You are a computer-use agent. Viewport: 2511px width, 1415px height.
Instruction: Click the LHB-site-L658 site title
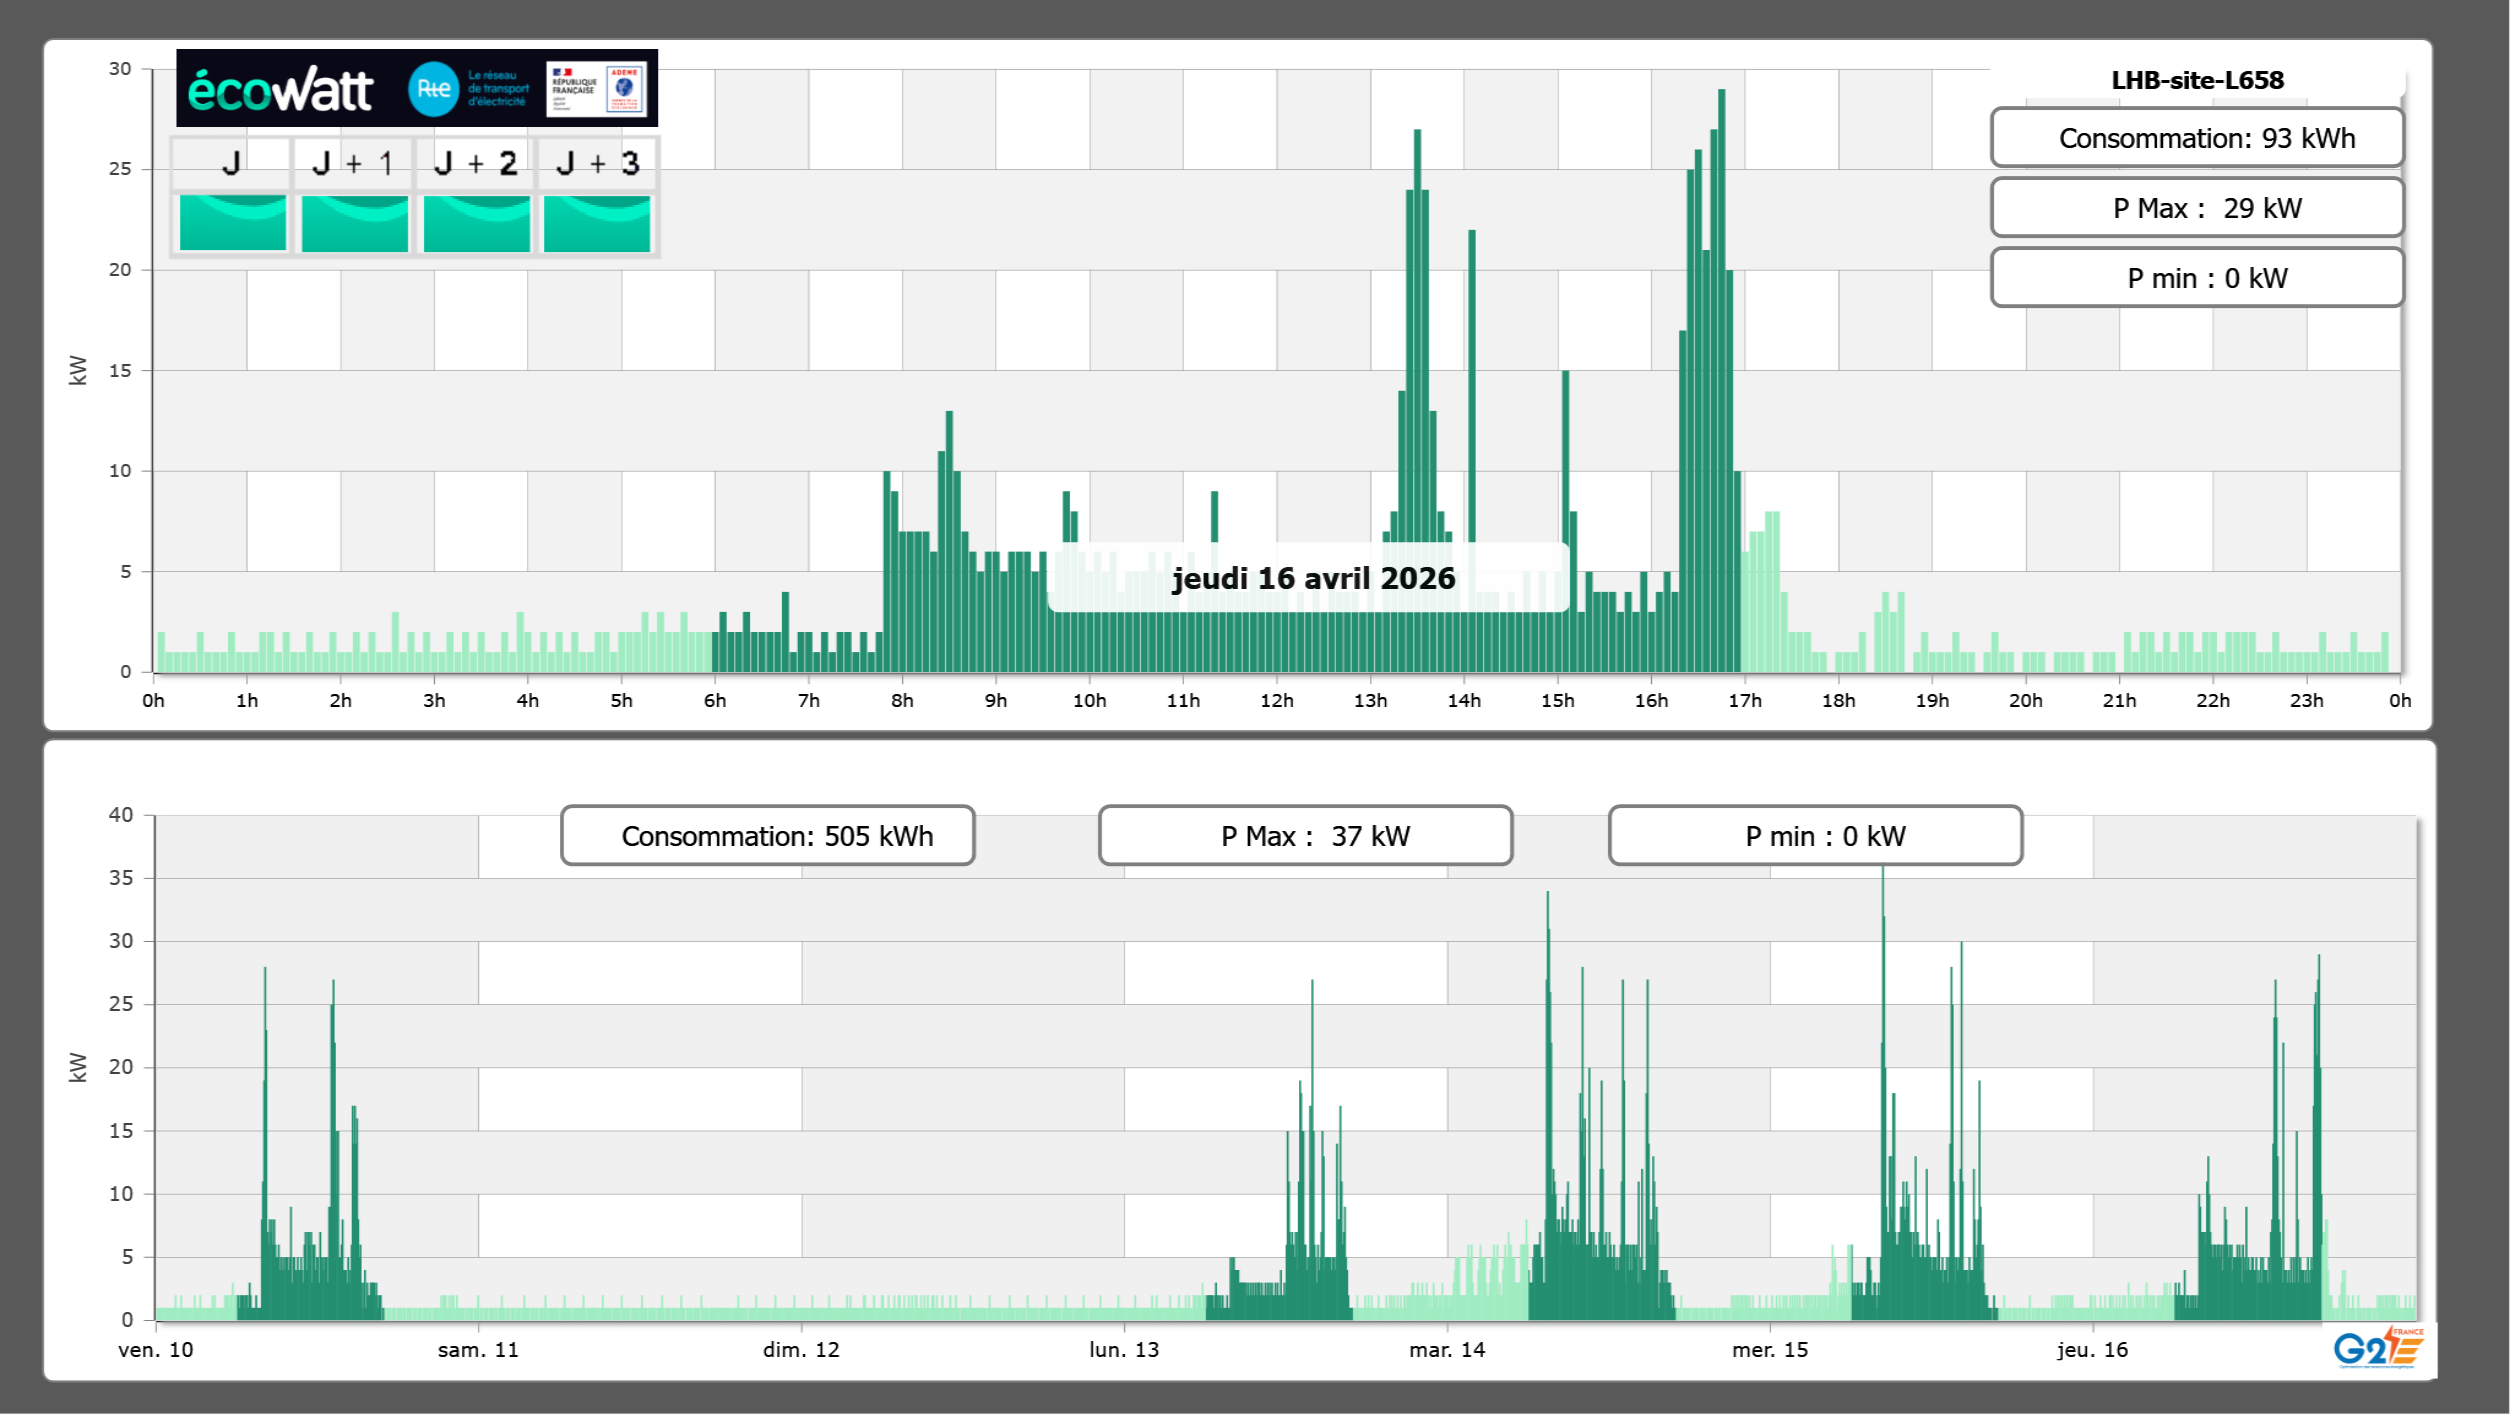pyautogui.click(x=2196, y=80)
